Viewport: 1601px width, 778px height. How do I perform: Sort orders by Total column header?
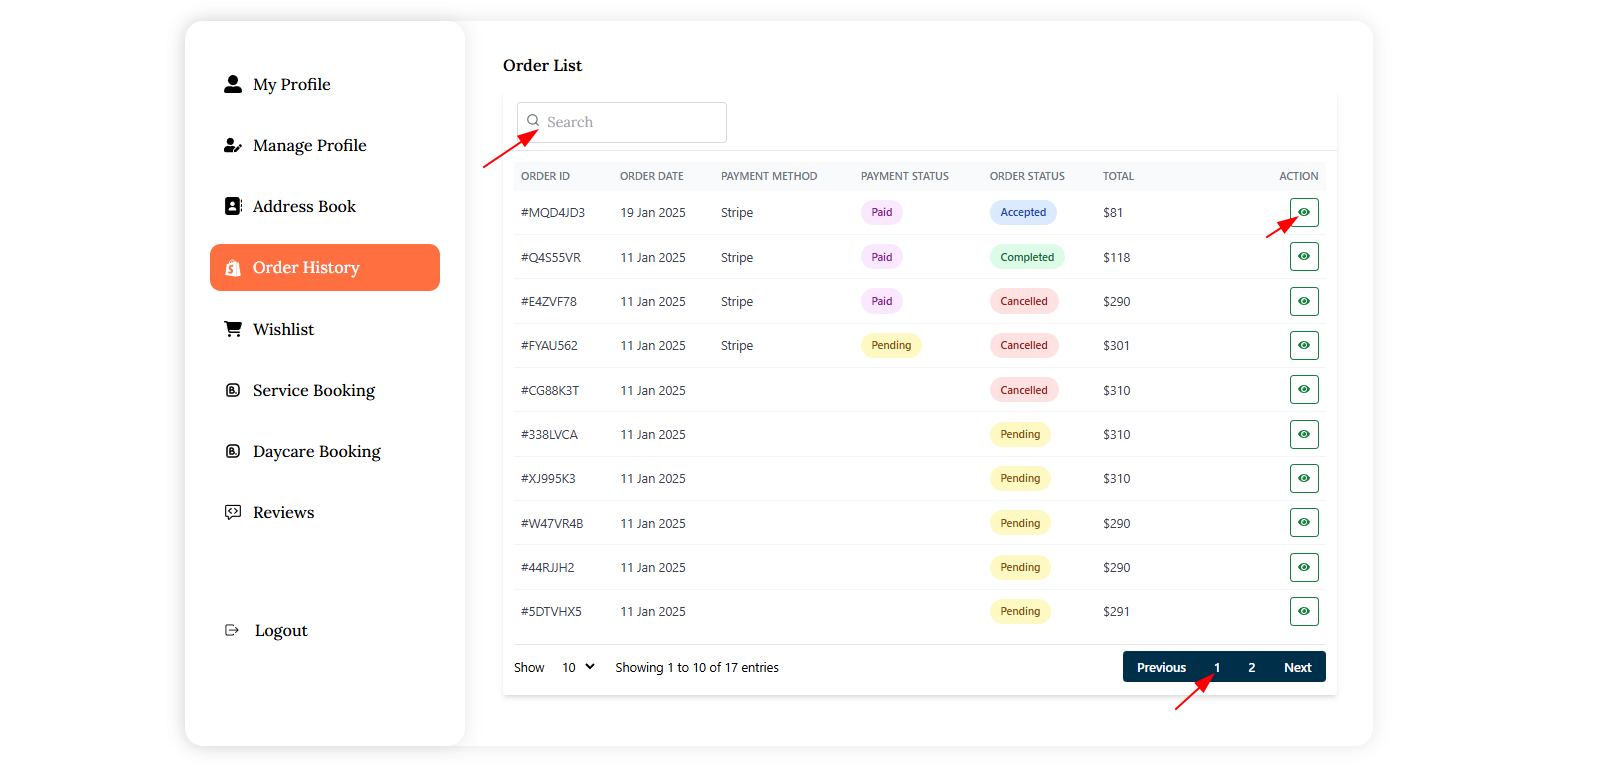tap(1118, 176)
